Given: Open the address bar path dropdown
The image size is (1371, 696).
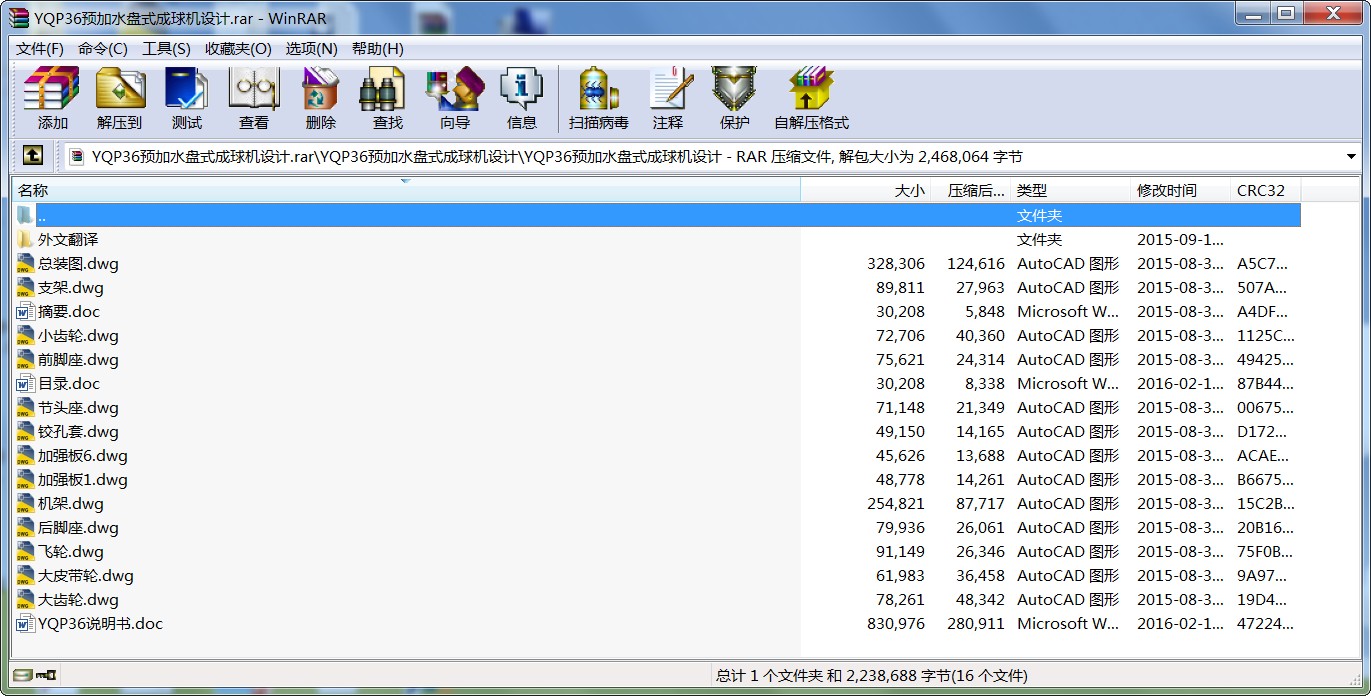Looking at the screenshot, I should coord(1351,156).
